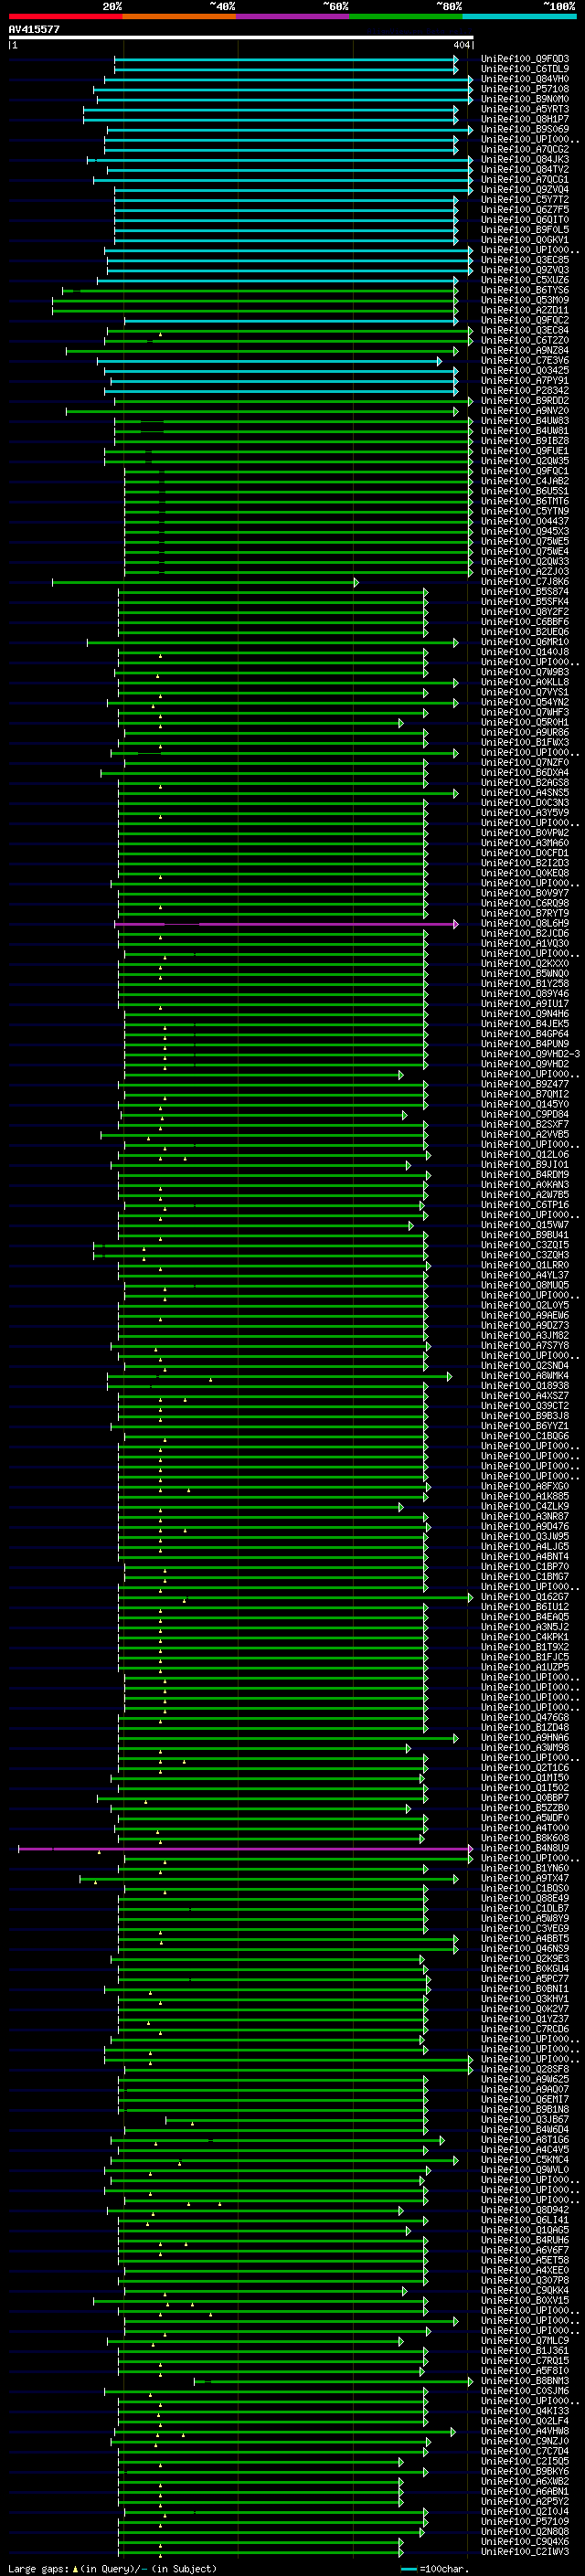Viewport: 585px width, 2576px height.
Task: Click the white query sequence bar
Action: coord(240,37)
